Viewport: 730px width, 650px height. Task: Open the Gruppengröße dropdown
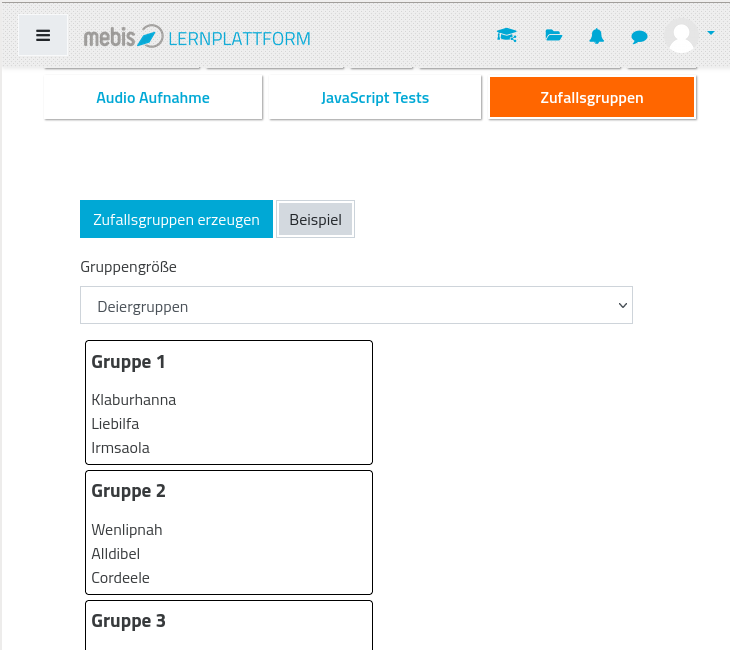pyautogui.click(x=356, y=306)
